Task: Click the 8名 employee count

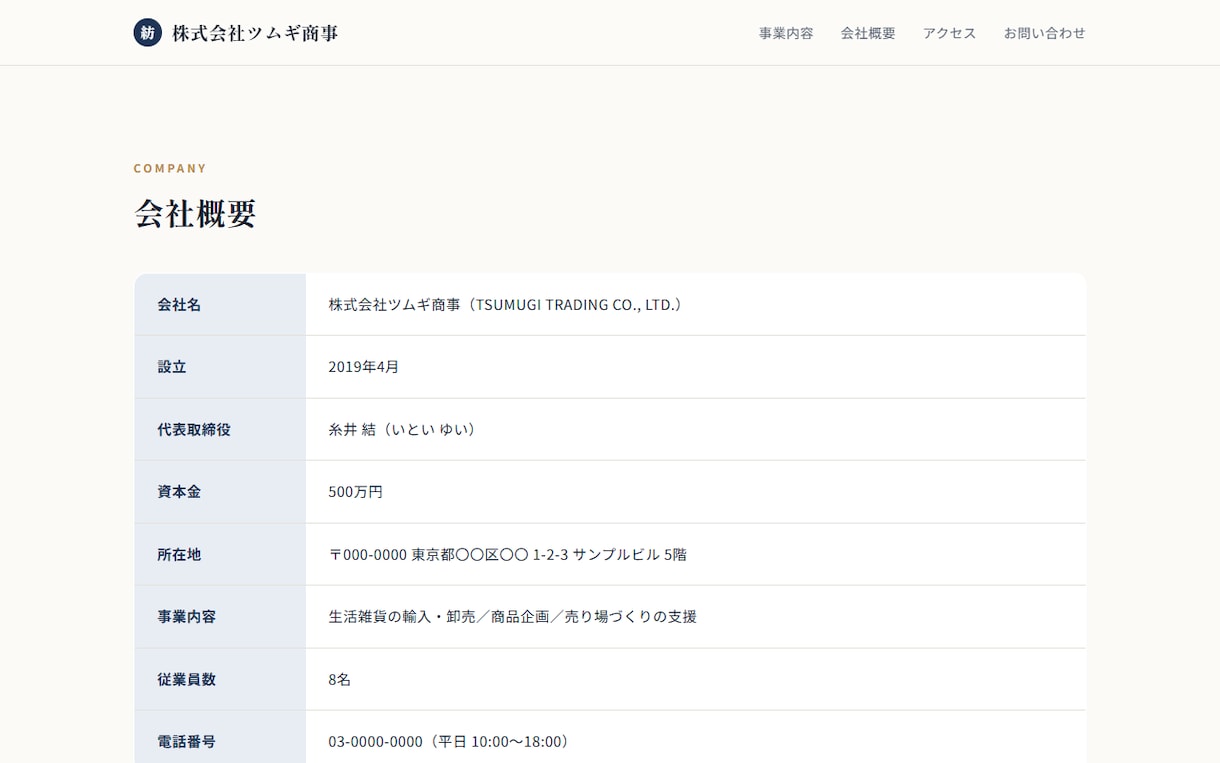Action: (340, 679)
